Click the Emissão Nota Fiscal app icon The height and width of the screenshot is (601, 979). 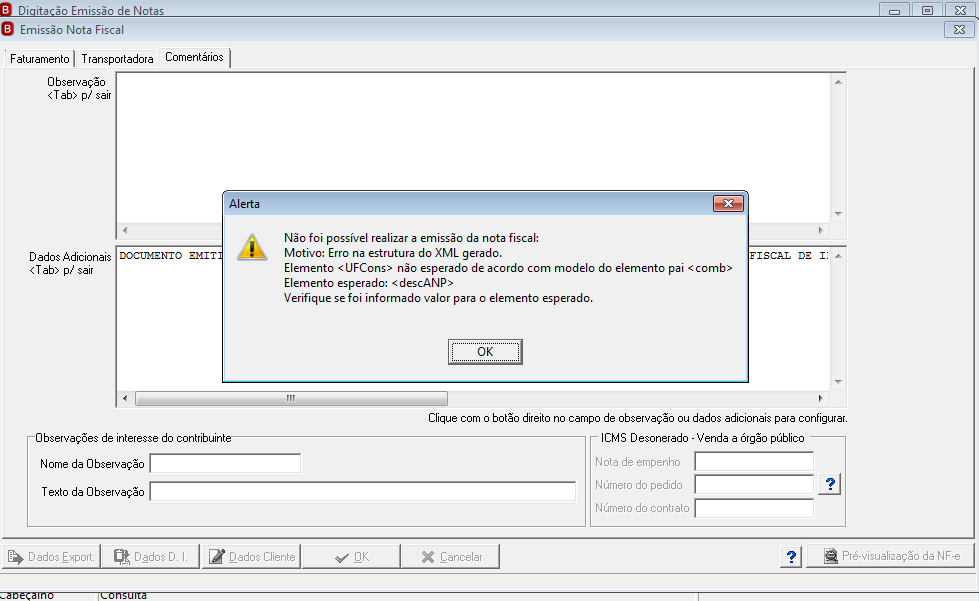pos(7,29)
